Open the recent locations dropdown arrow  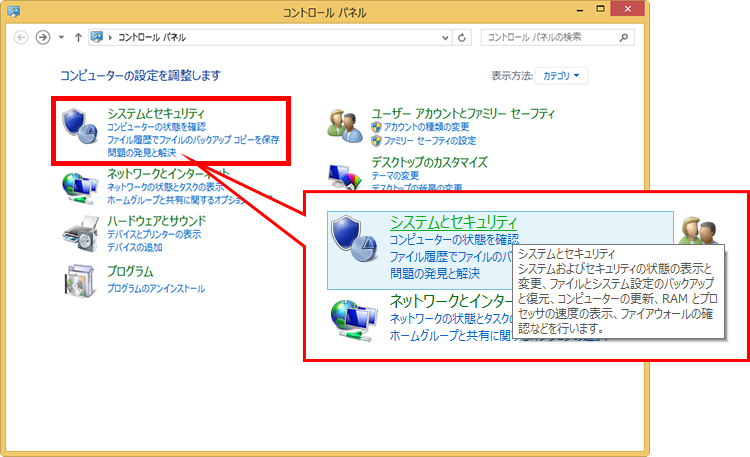[x=61, y=37]
